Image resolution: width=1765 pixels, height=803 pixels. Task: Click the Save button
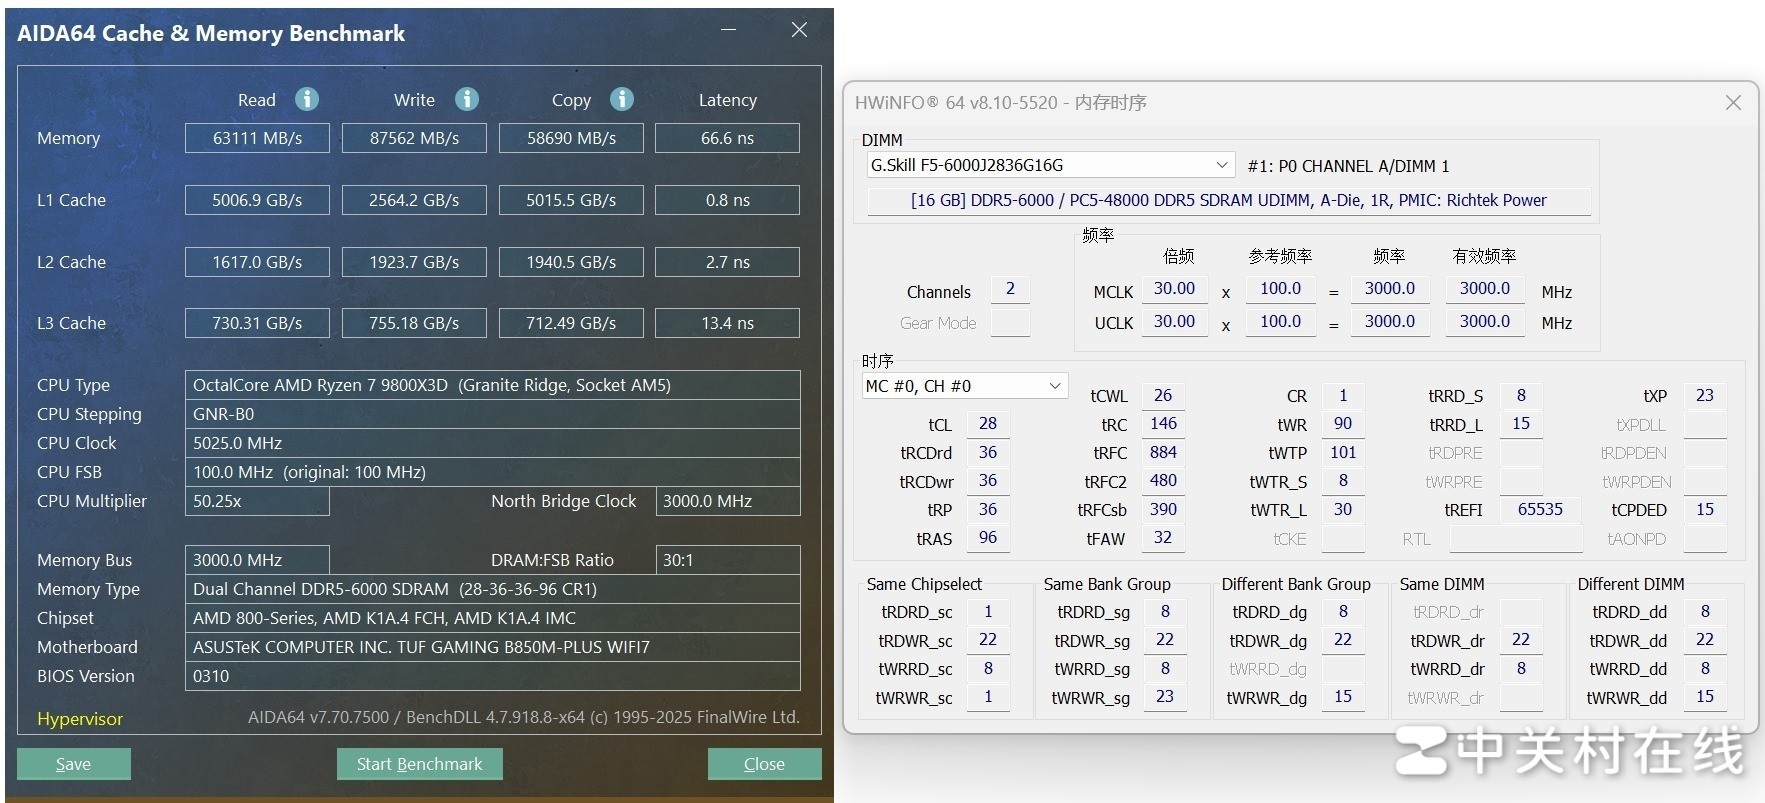pos(73,764)
